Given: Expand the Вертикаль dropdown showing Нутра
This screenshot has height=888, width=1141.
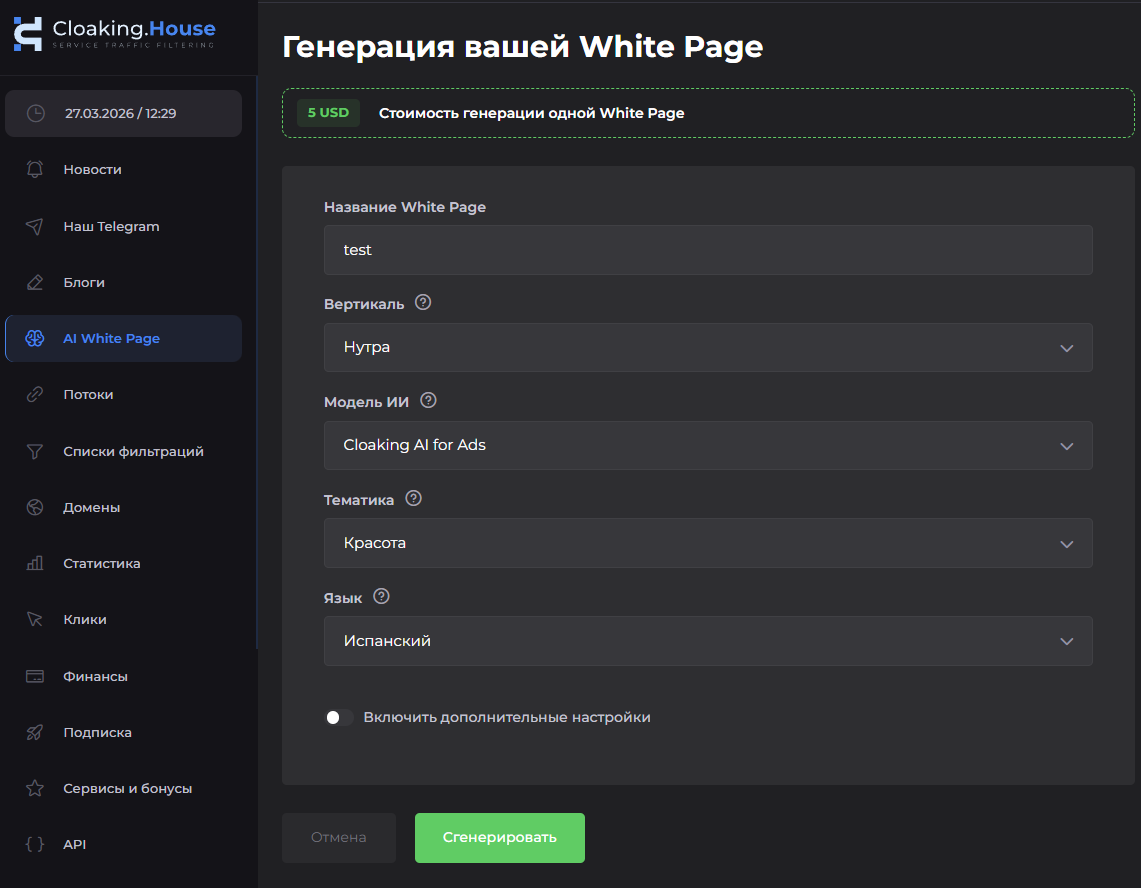Looking at the screenshot, I should point(708,348).
